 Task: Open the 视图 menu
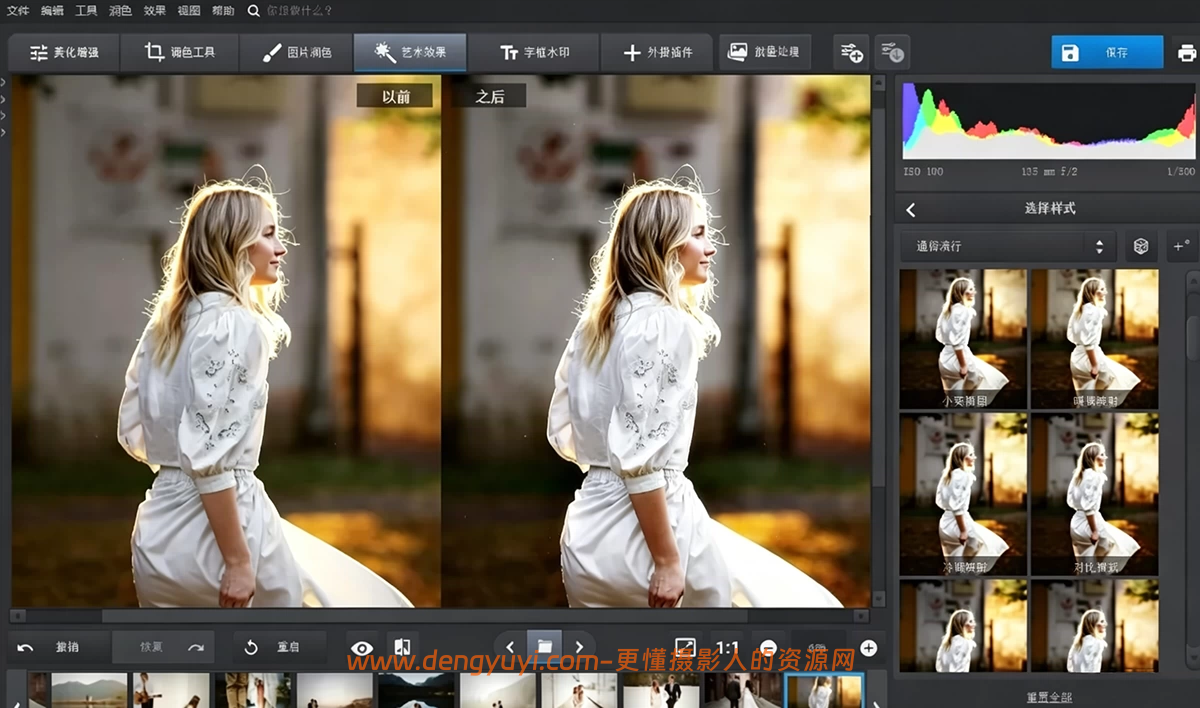188,11
